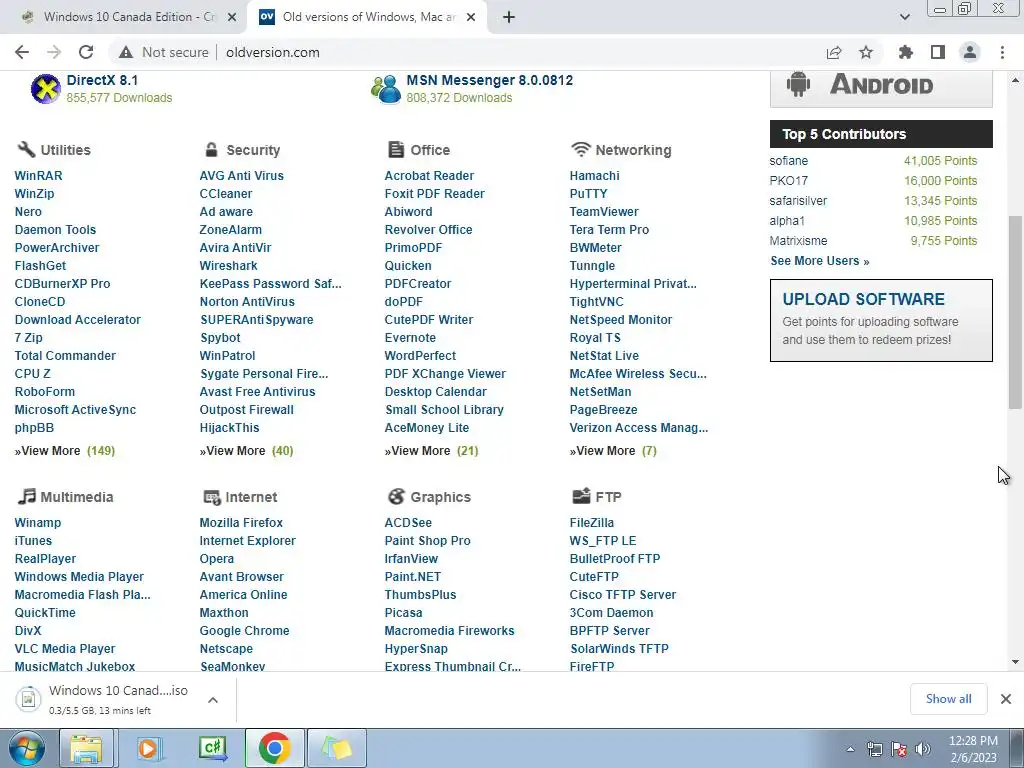Click the Office document icon
The width and height of the screenshot is (1024, 768).
pyautogui.click(x=396, y=150)
